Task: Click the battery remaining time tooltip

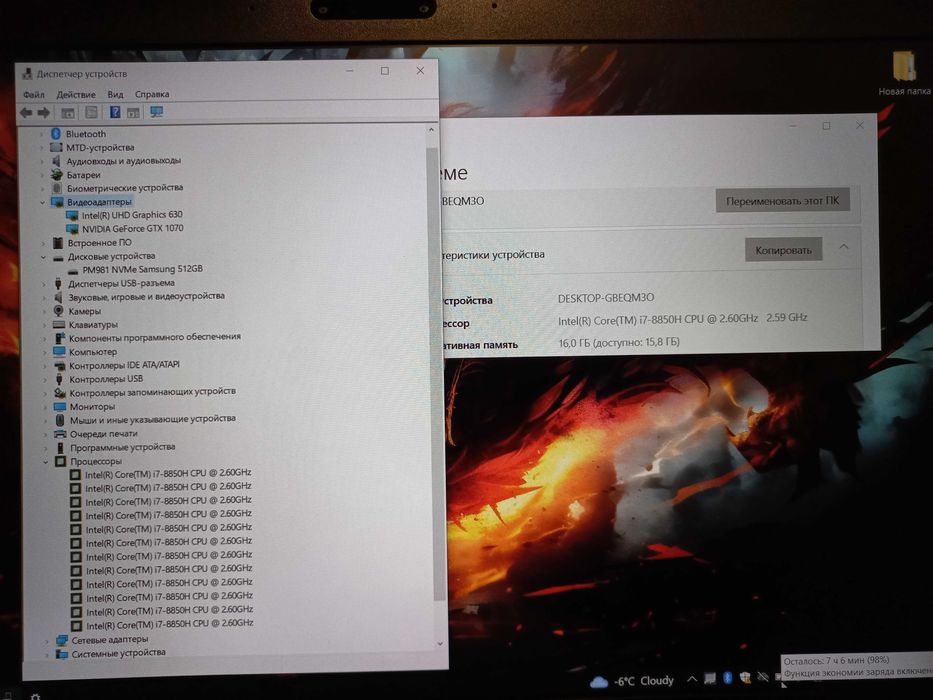Action: coord(857,666)
